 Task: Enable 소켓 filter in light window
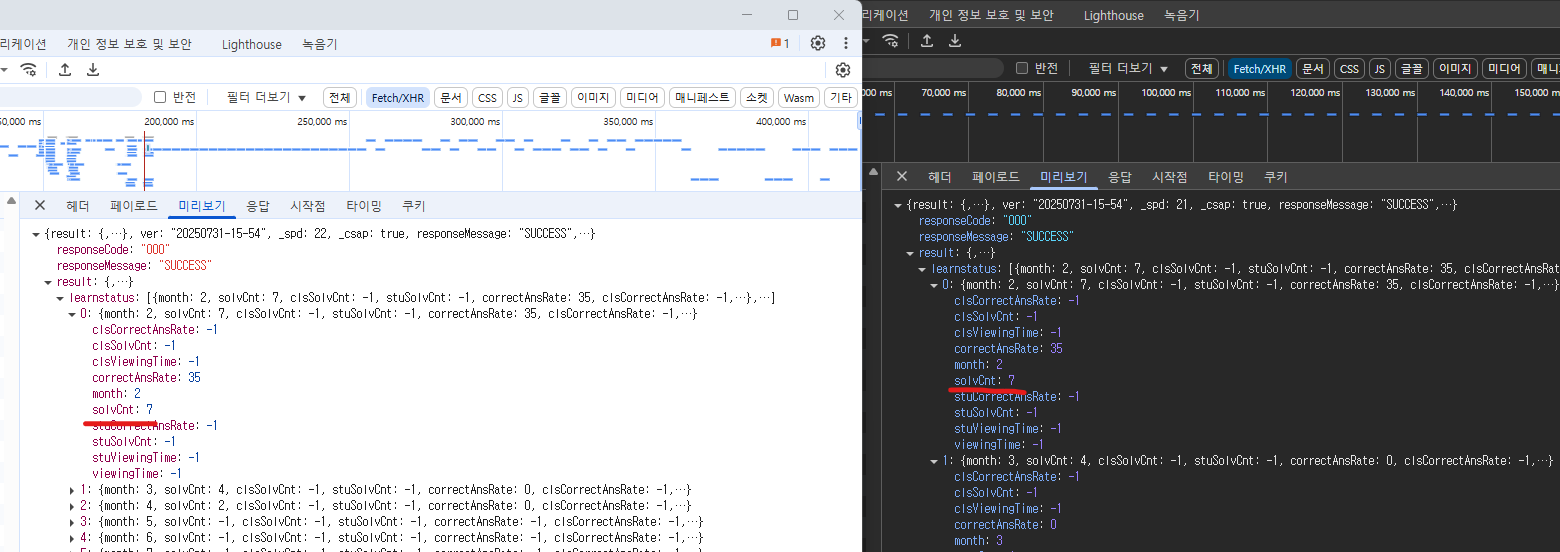756,97
